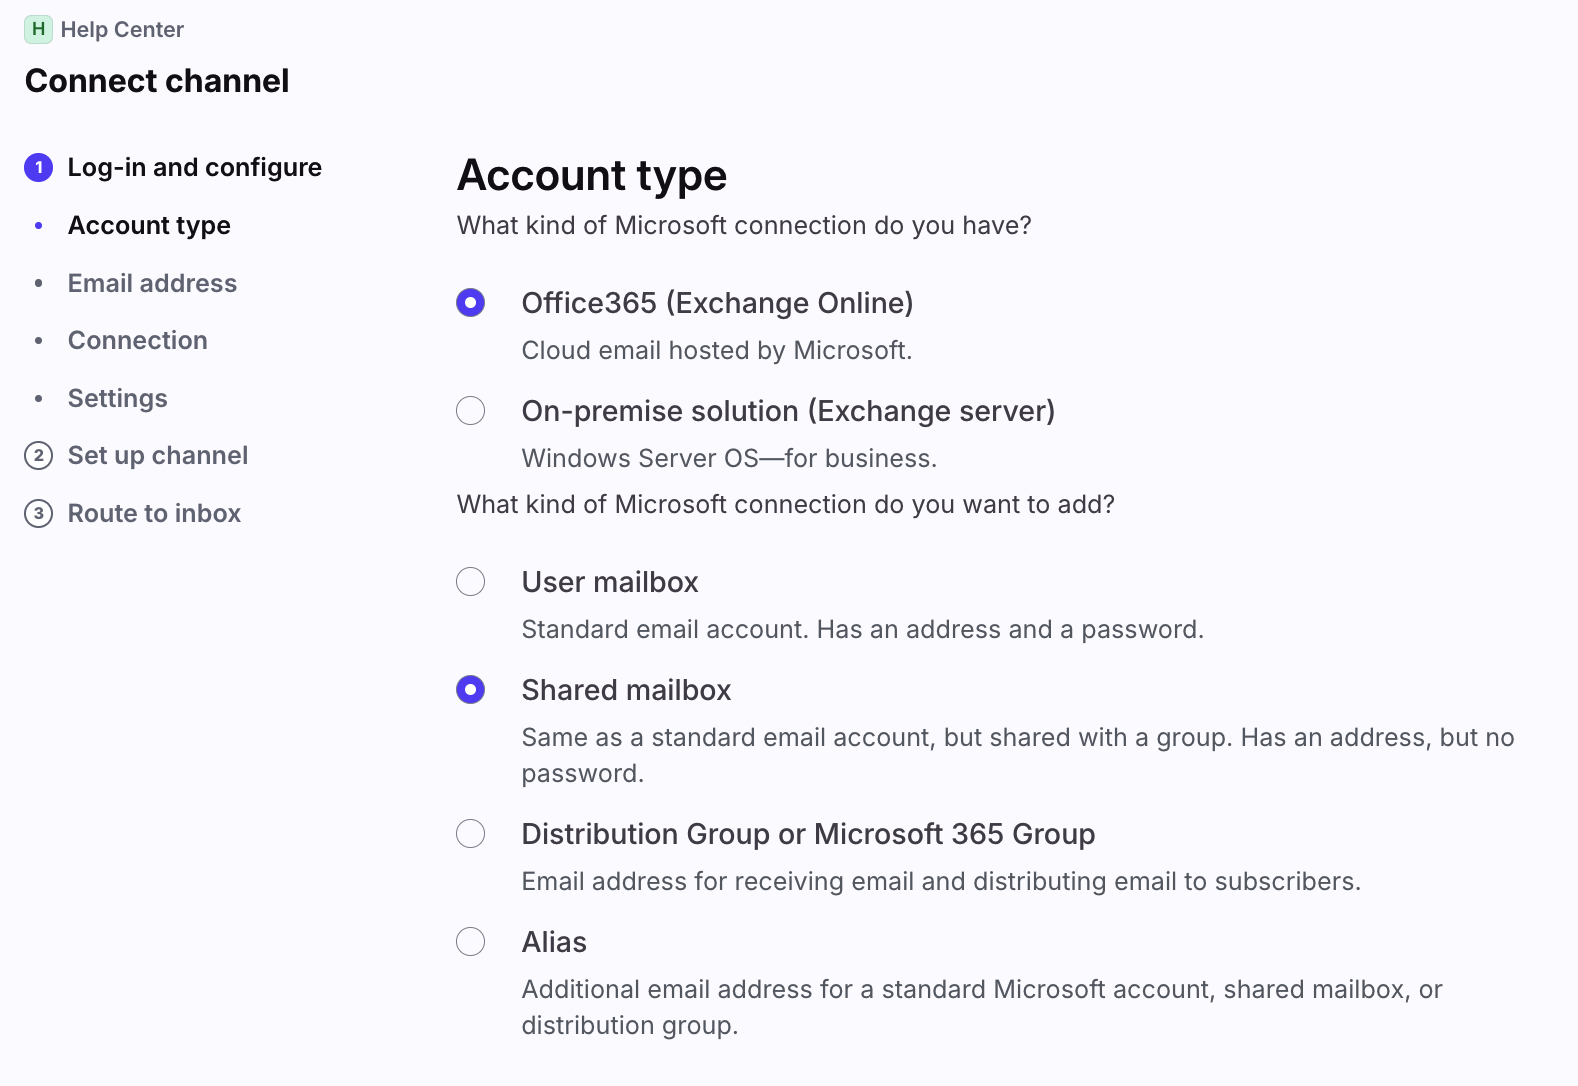This screenshot has width=1578, height=1086.
Task: Select the Alias radio button
Action: tap(470, 941)
